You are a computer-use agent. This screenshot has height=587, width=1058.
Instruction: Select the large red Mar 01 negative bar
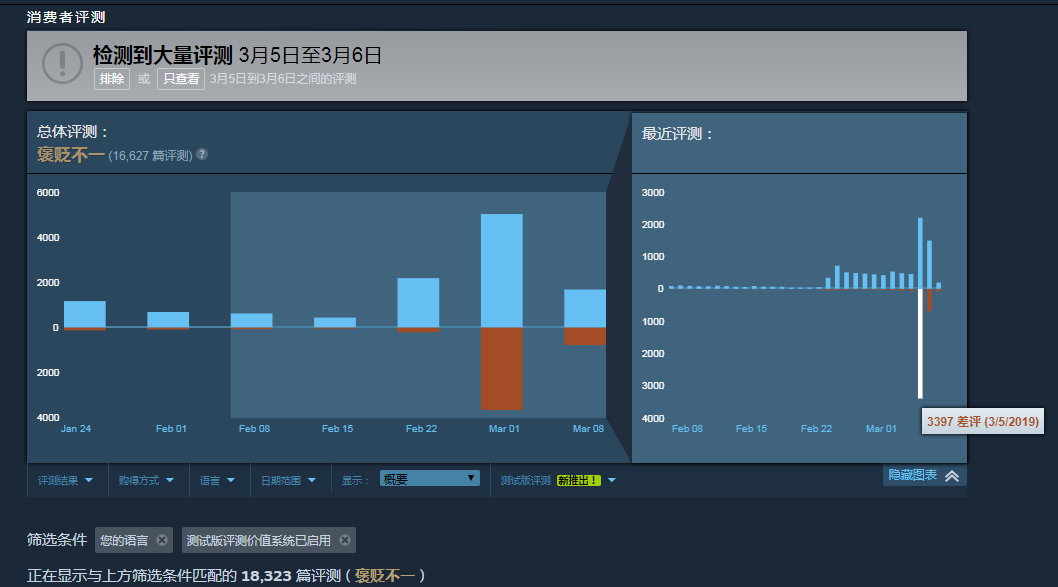(x=501, y=368)
